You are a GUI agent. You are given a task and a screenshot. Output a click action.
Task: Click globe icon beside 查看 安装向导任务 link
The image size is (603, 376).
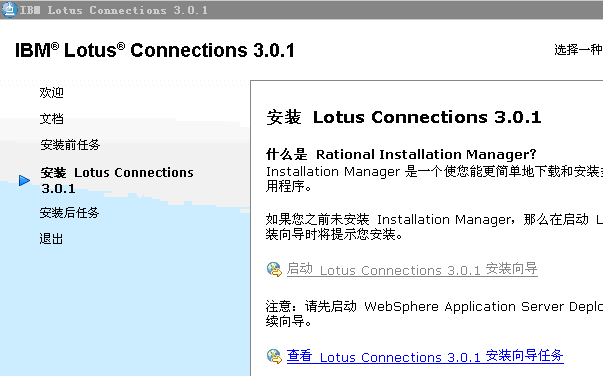click(x=274, y=356)
